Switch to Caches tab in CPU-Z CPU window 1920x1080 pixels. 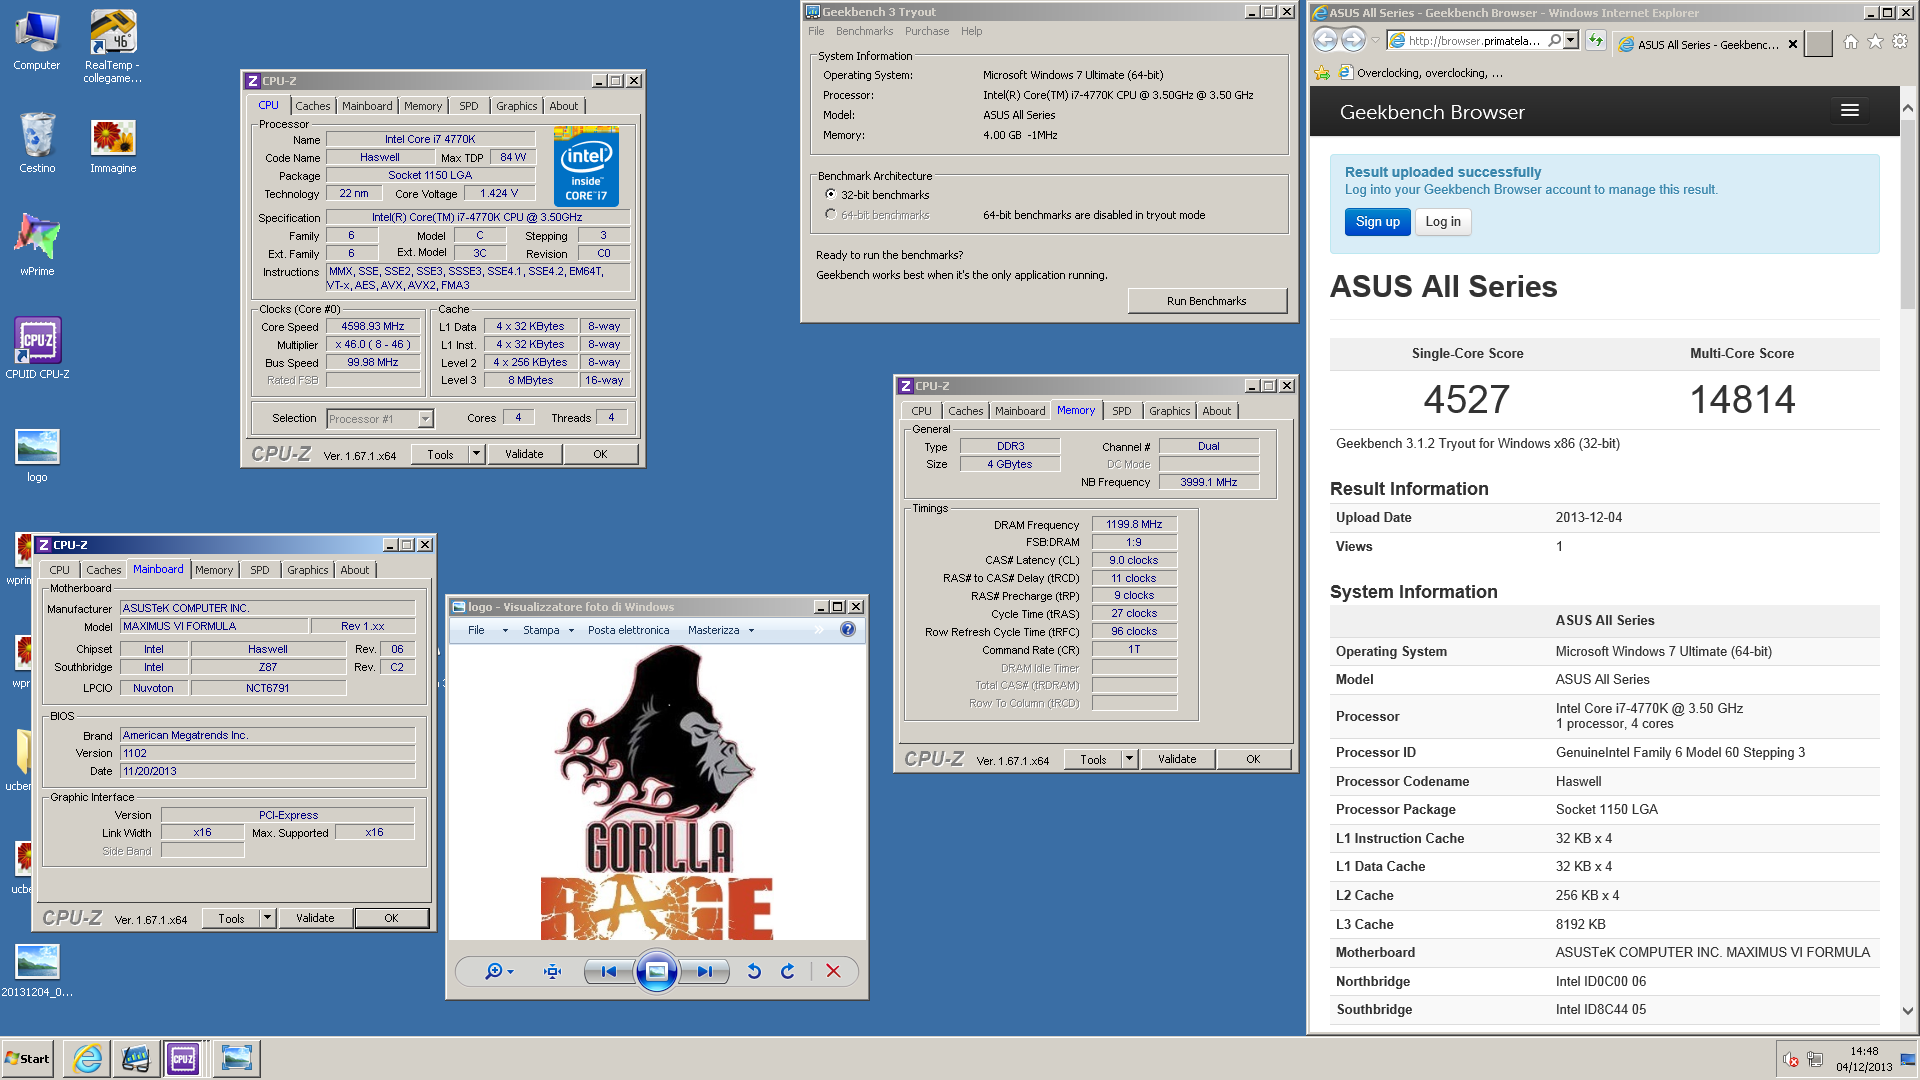coord(312,106)
